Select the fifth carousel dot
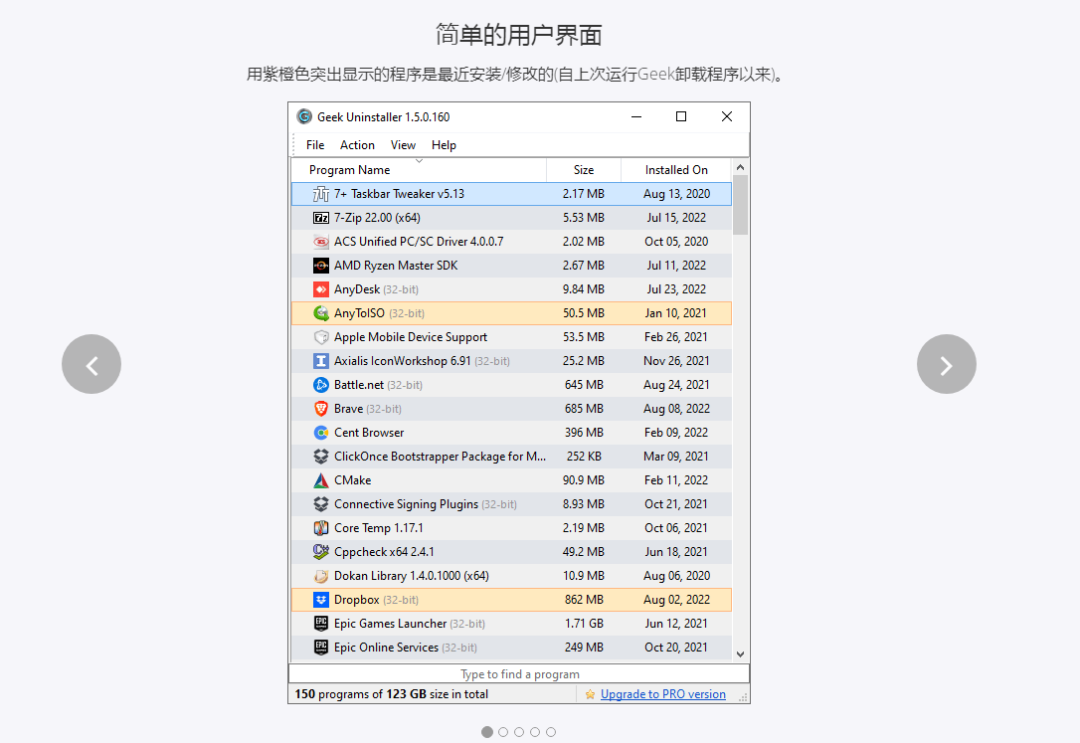The image size is (1080, 743). point(550,732)
